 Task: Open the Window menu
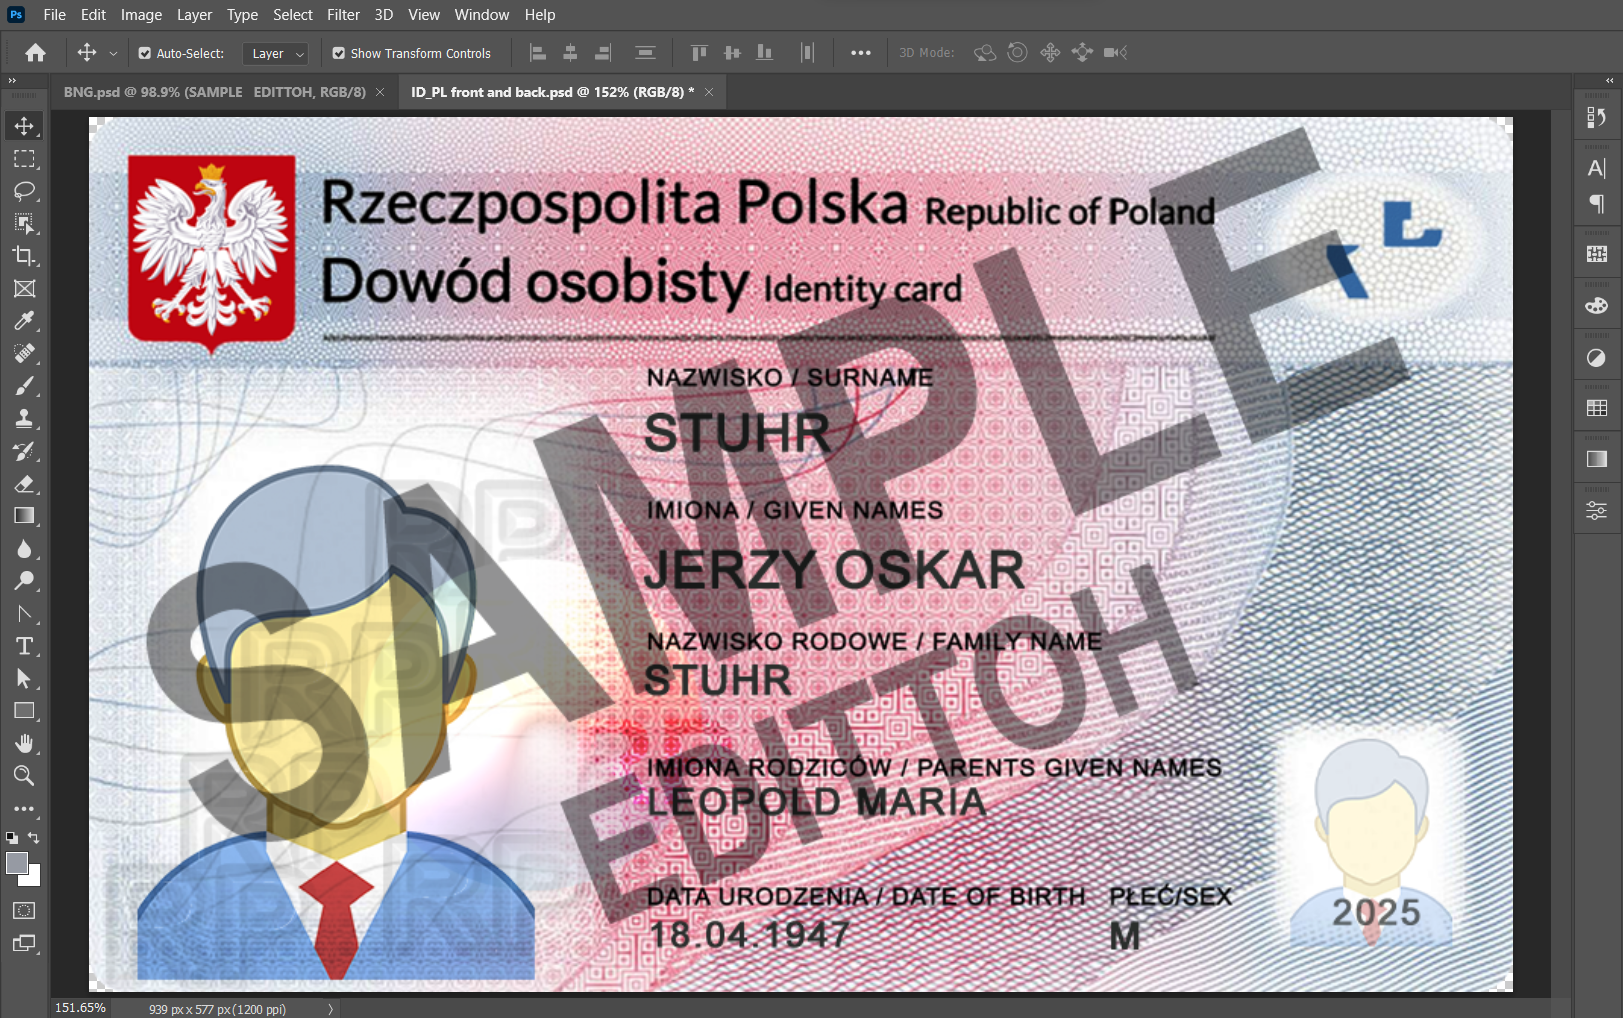(482, 15)
